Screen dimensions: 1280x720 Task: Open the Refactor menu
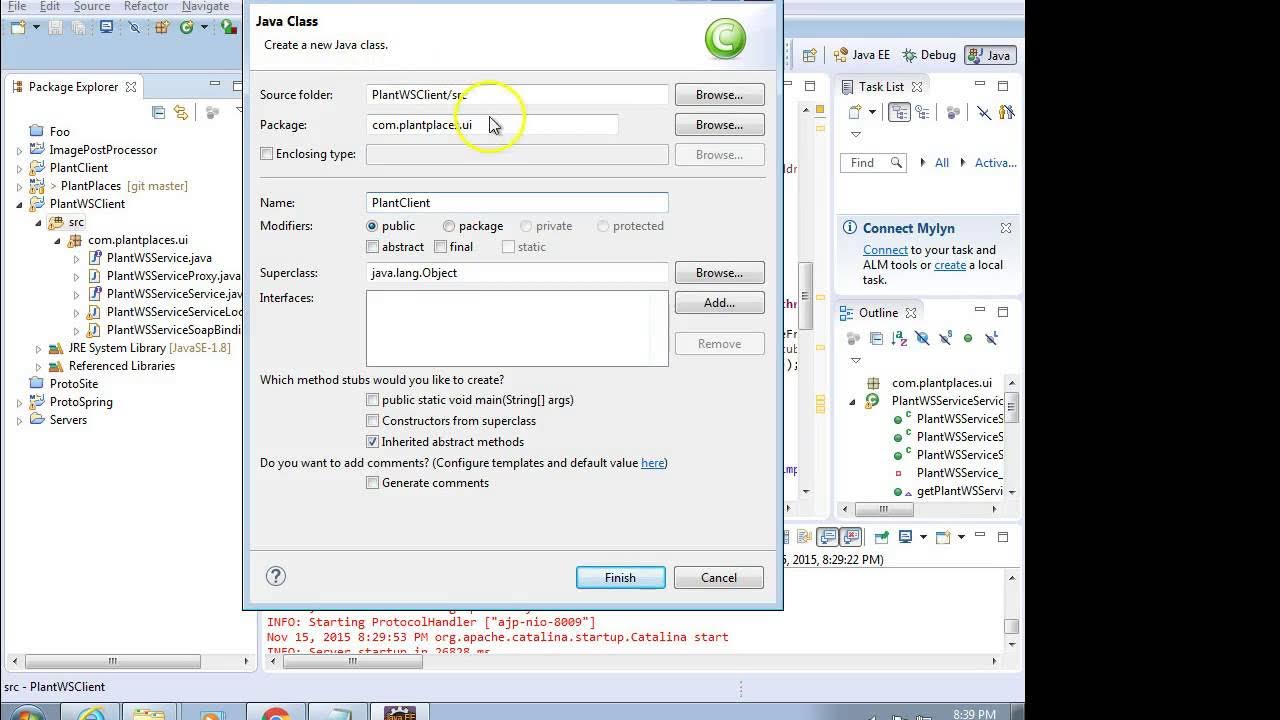145,6
